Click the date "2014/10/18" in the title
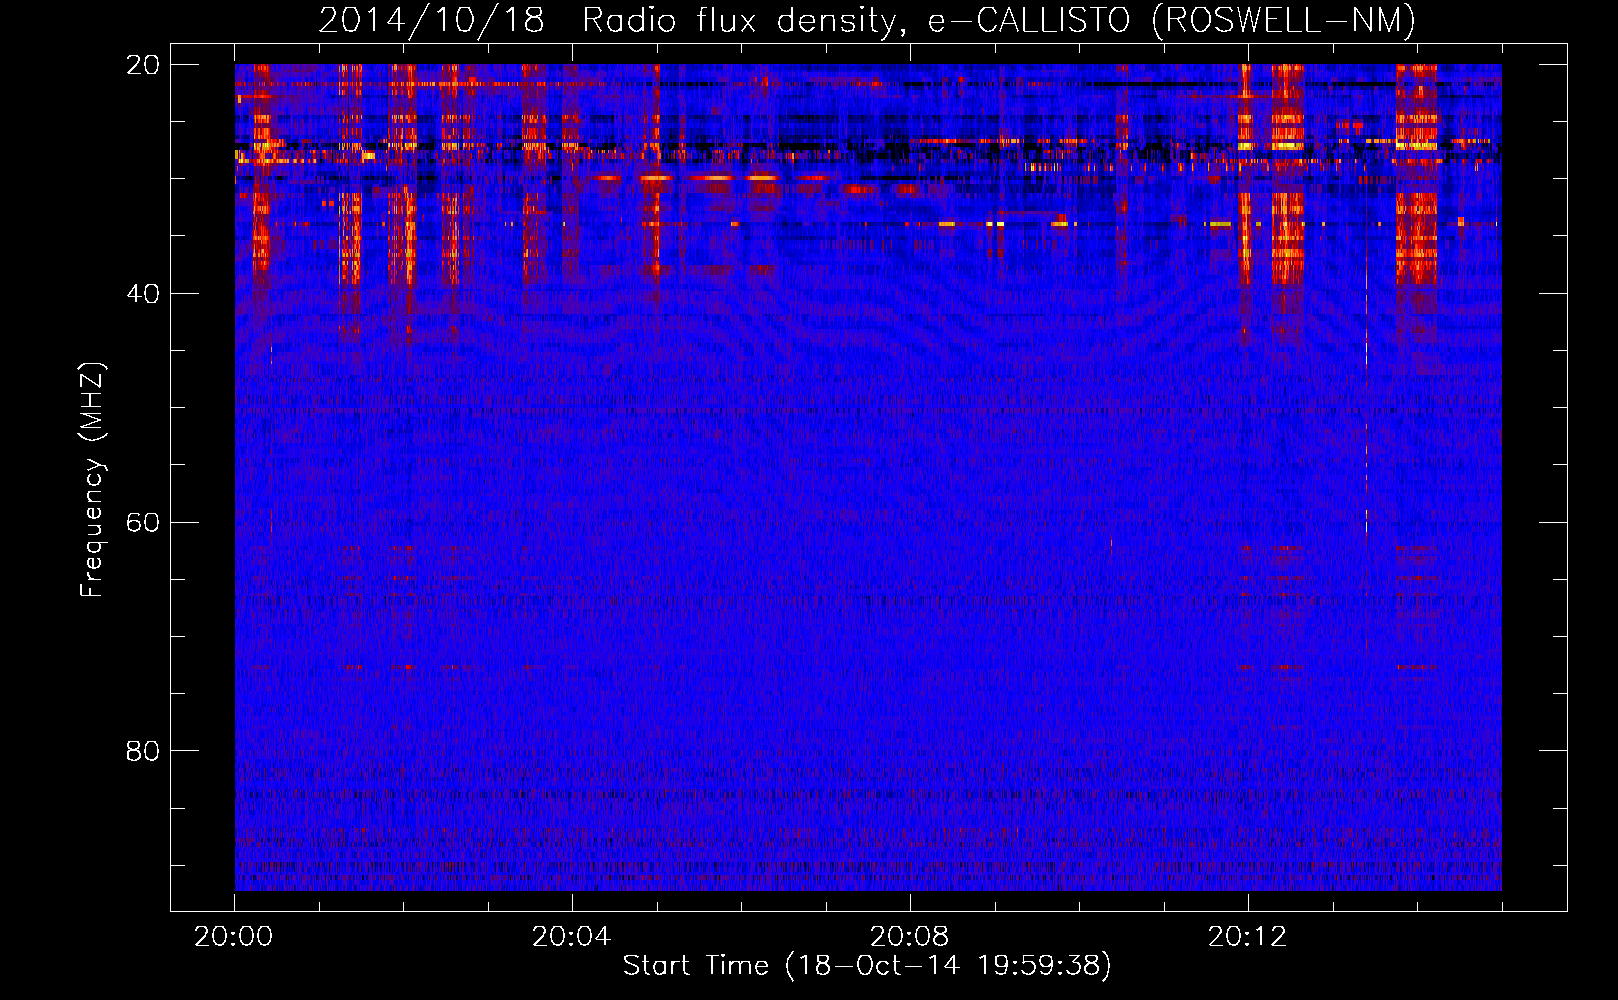This screenshot has width=1618, height=1000. (431, 20)
